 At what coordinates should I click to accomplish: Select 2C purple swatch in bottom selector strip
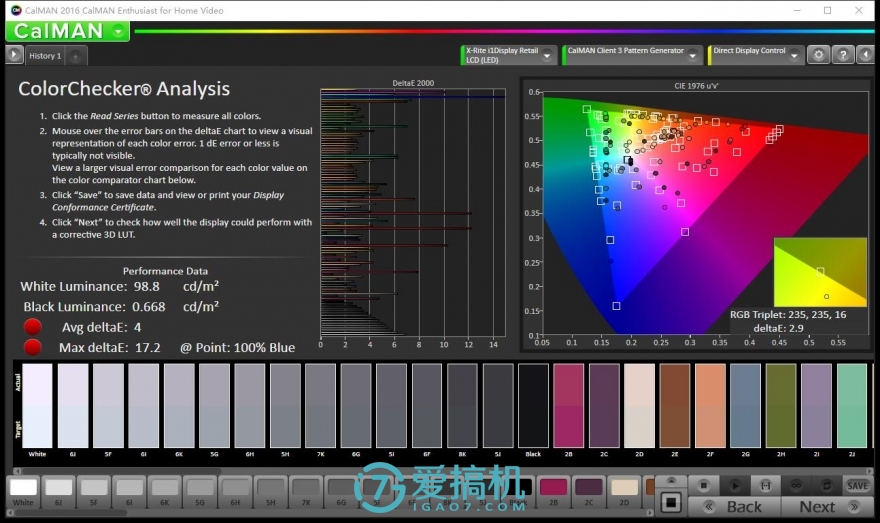[589, 492]
